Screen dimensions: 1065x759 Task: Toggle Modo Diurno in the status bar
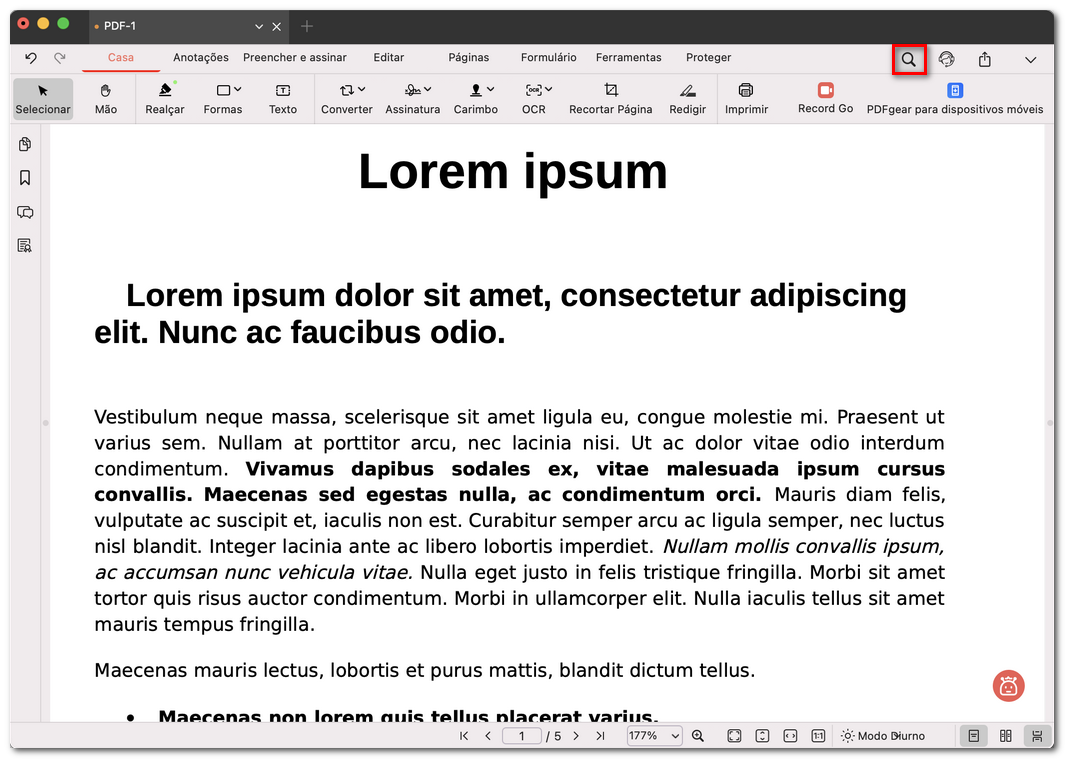click(884, 735)
